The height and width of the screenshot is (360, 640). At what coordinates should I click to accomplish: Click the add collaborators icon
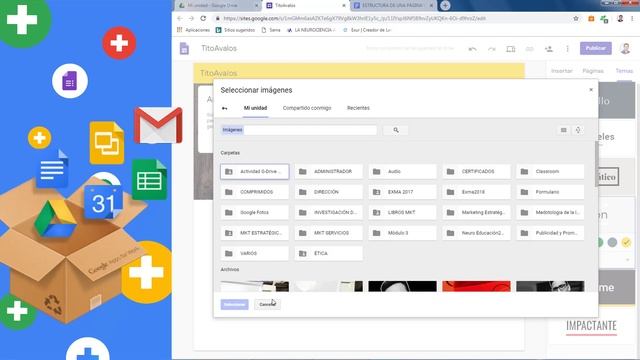tap(549, 49)
